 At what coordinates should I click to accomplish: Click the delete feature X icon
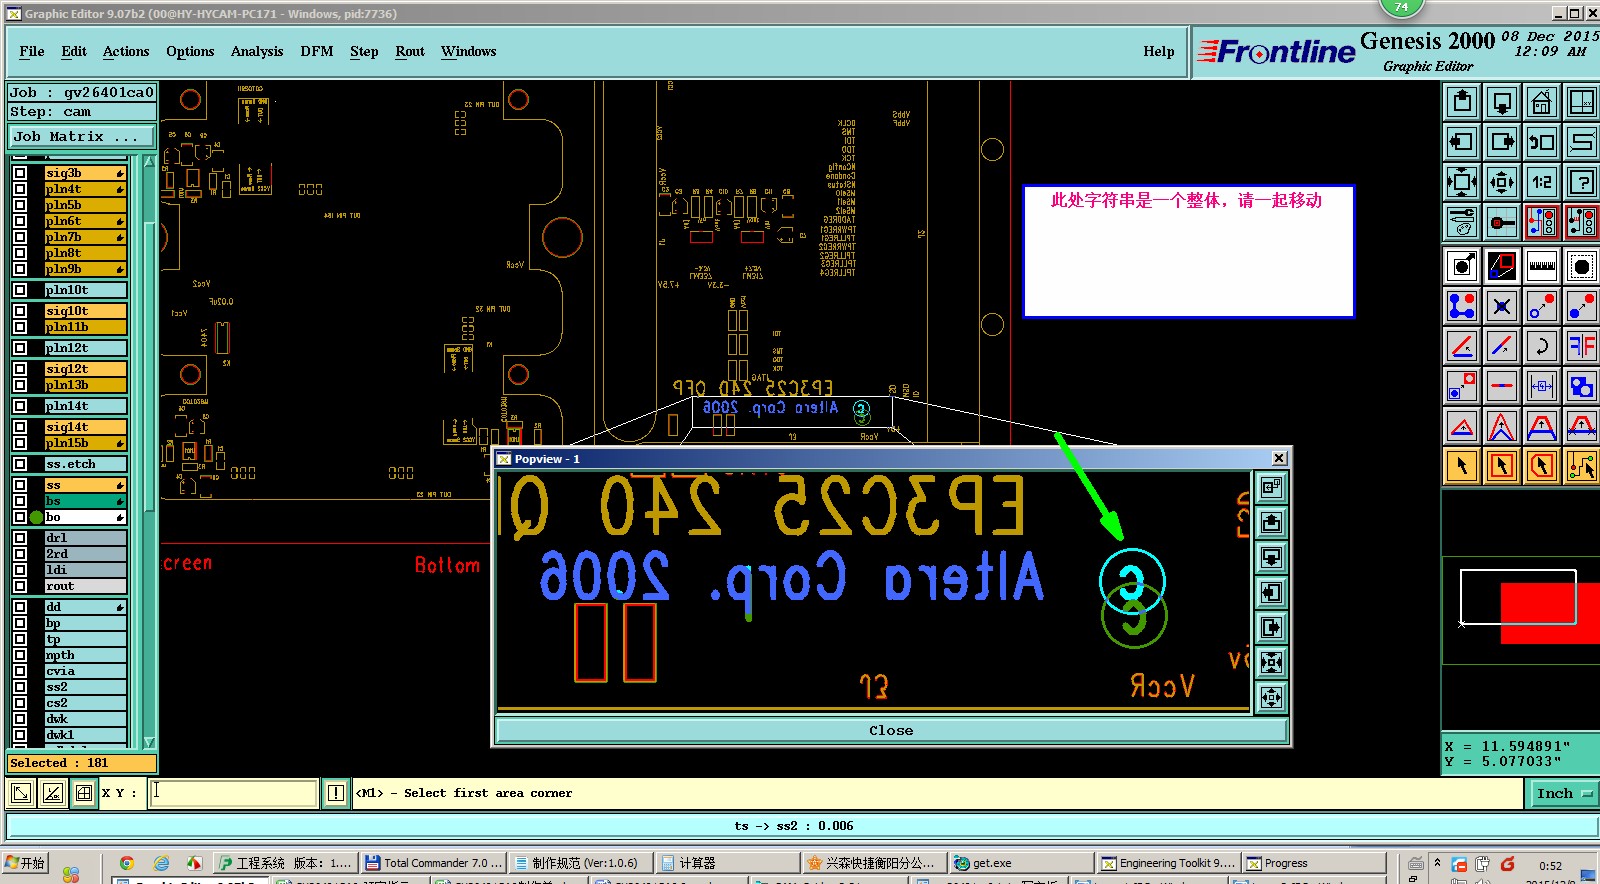(1502, 306)
